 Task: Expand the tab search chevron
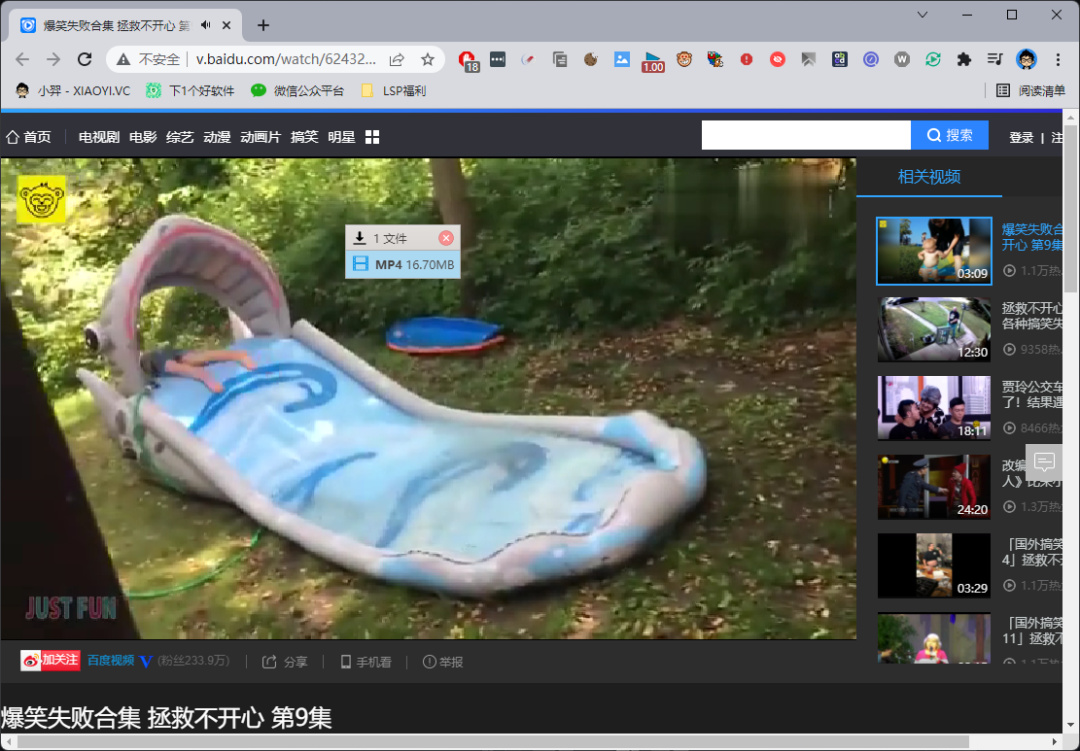point(922,14)
